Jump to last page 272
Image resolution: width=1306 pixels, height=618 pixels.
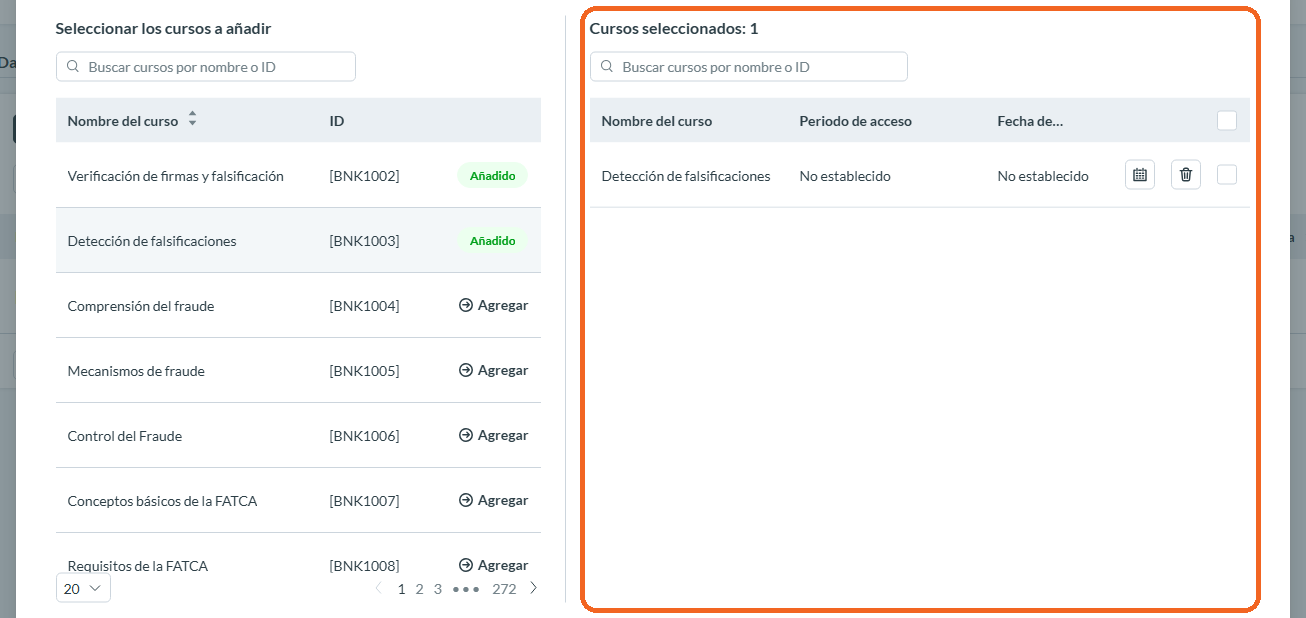point(504,589)
